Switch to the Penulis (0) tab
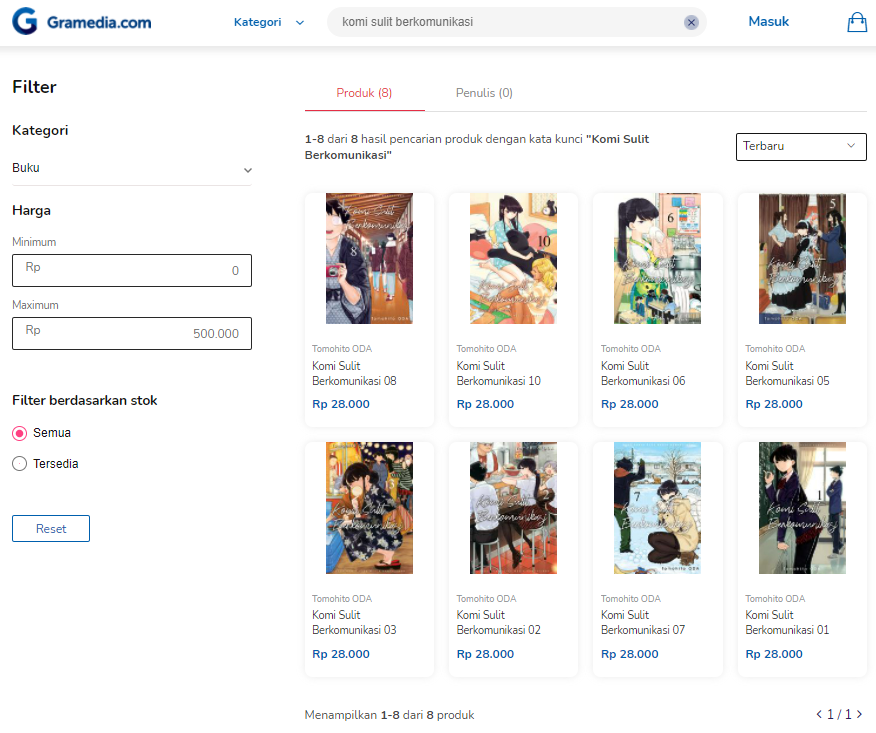This screenshot has width=876, height=733. tap(484, 93)
